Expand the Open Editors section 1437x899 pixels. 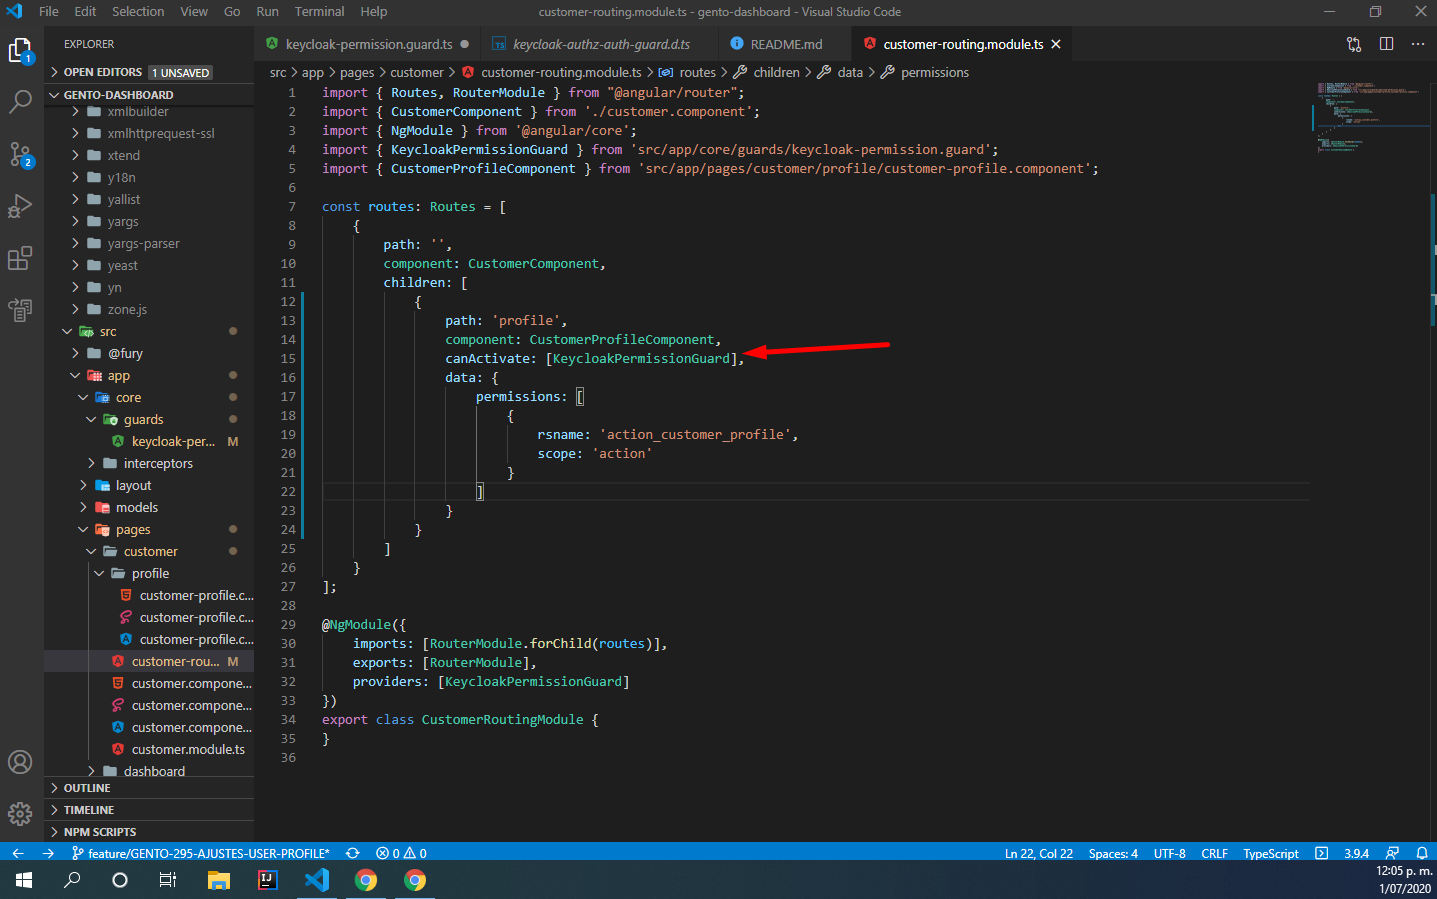click(x=149, y=72)
